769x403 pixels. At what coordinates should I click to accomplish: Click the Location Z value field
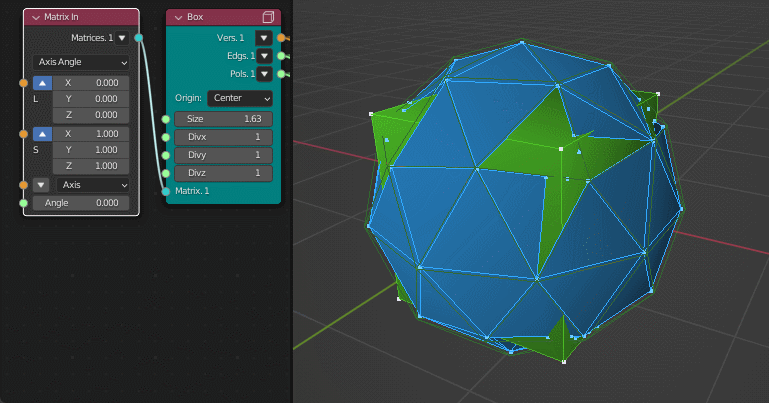point(91,115)
